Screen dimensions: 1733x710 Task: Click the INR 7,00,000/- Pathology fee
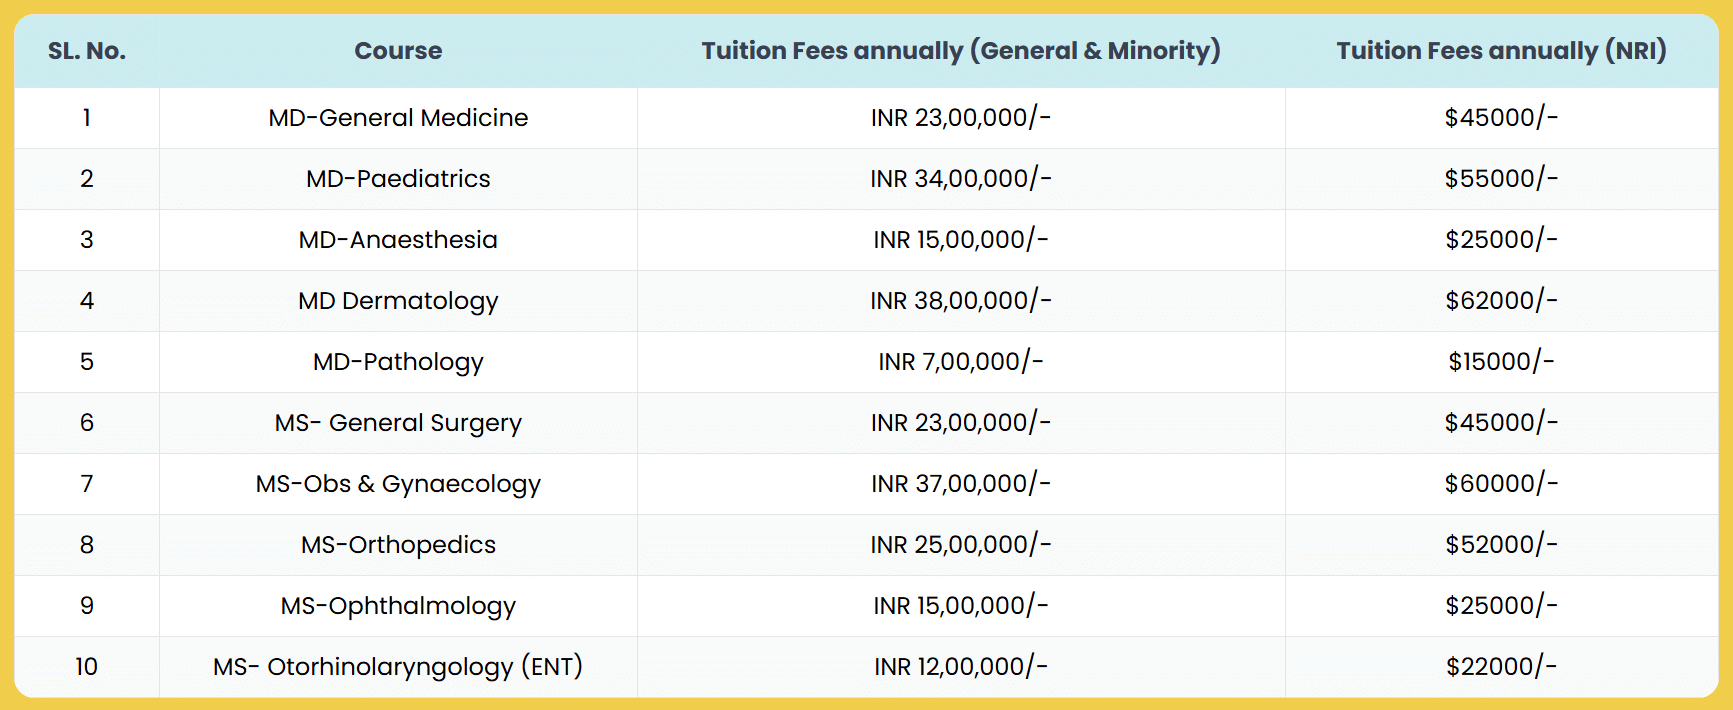pos(960,362)
